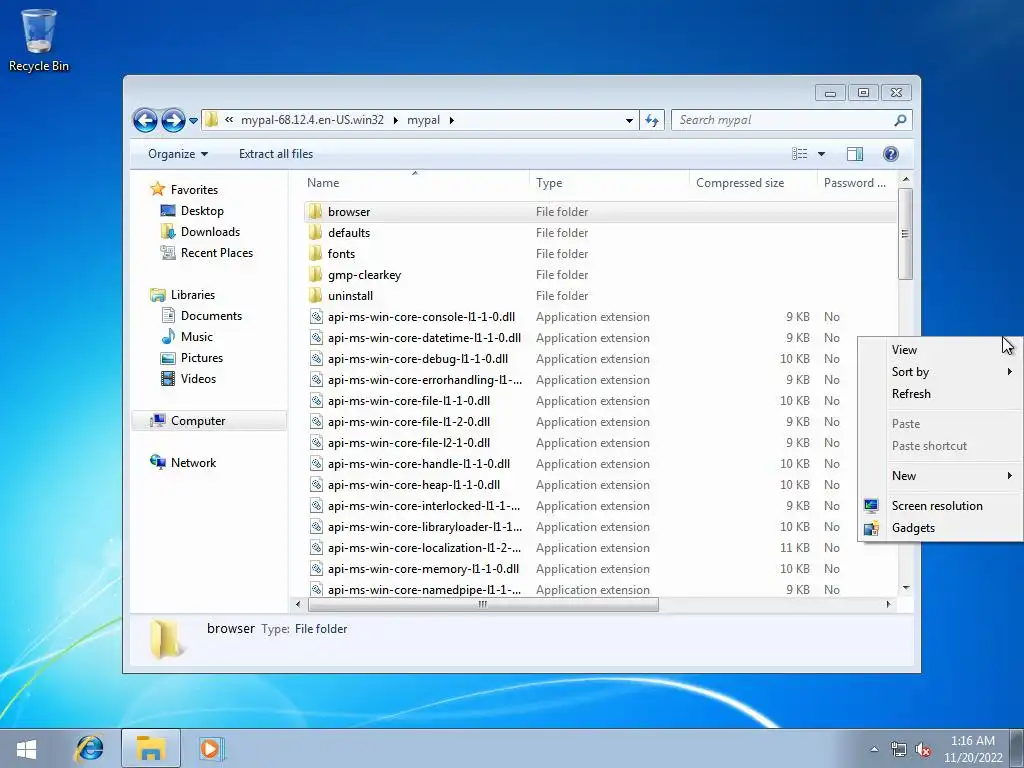The width and height of the screenshot is (1024, 768).
Task: Open Sort by submenu in context menu
Action: pos(940,372)
